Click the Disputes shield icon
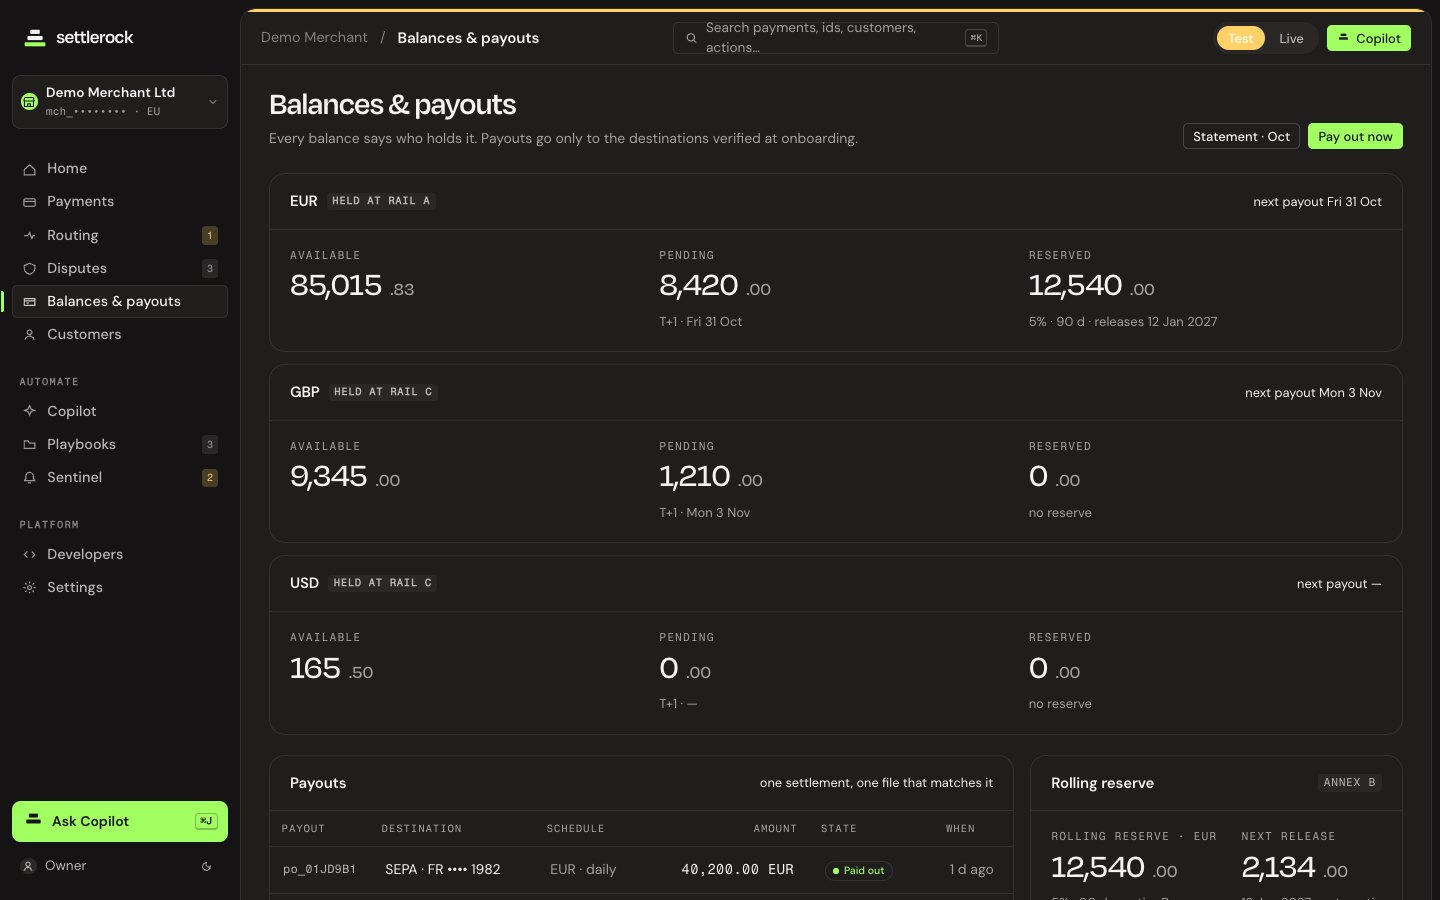Image resolution: width=1440 pixels, height=900 pixels. point(30,269)
